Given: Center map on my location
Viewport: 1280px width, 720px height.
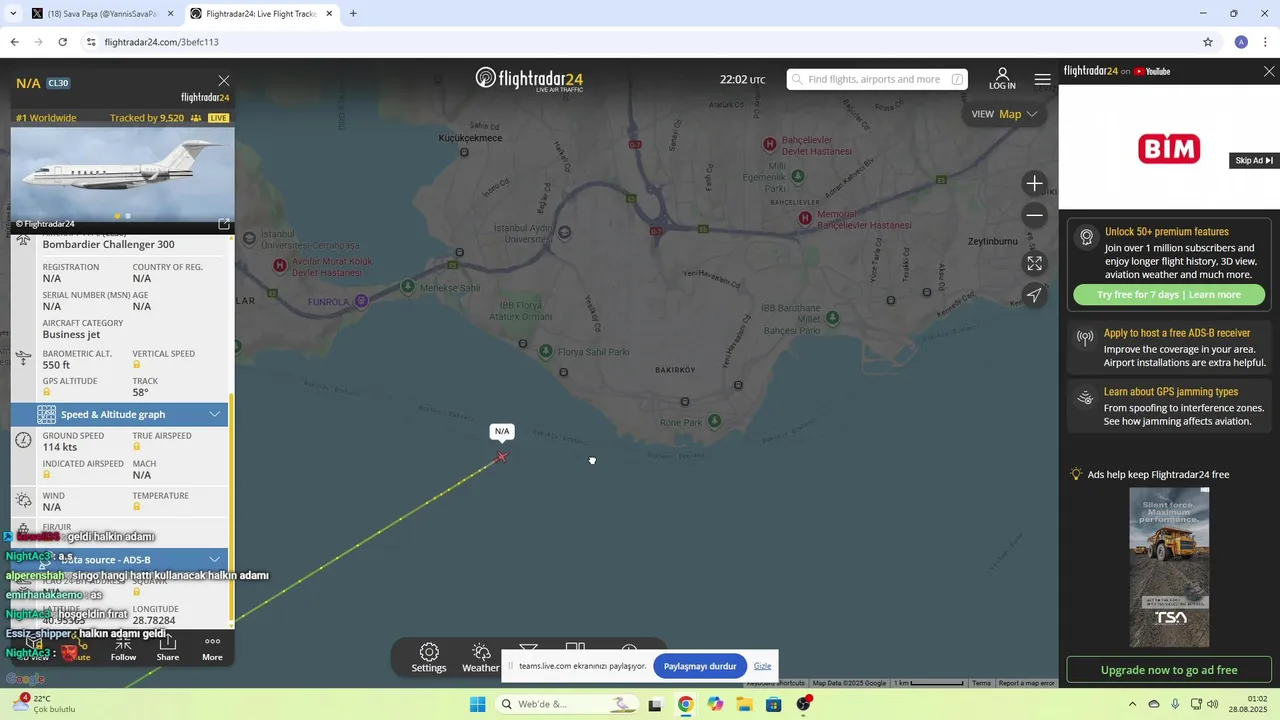Looking at the screenshot, I should point(1035,295).
